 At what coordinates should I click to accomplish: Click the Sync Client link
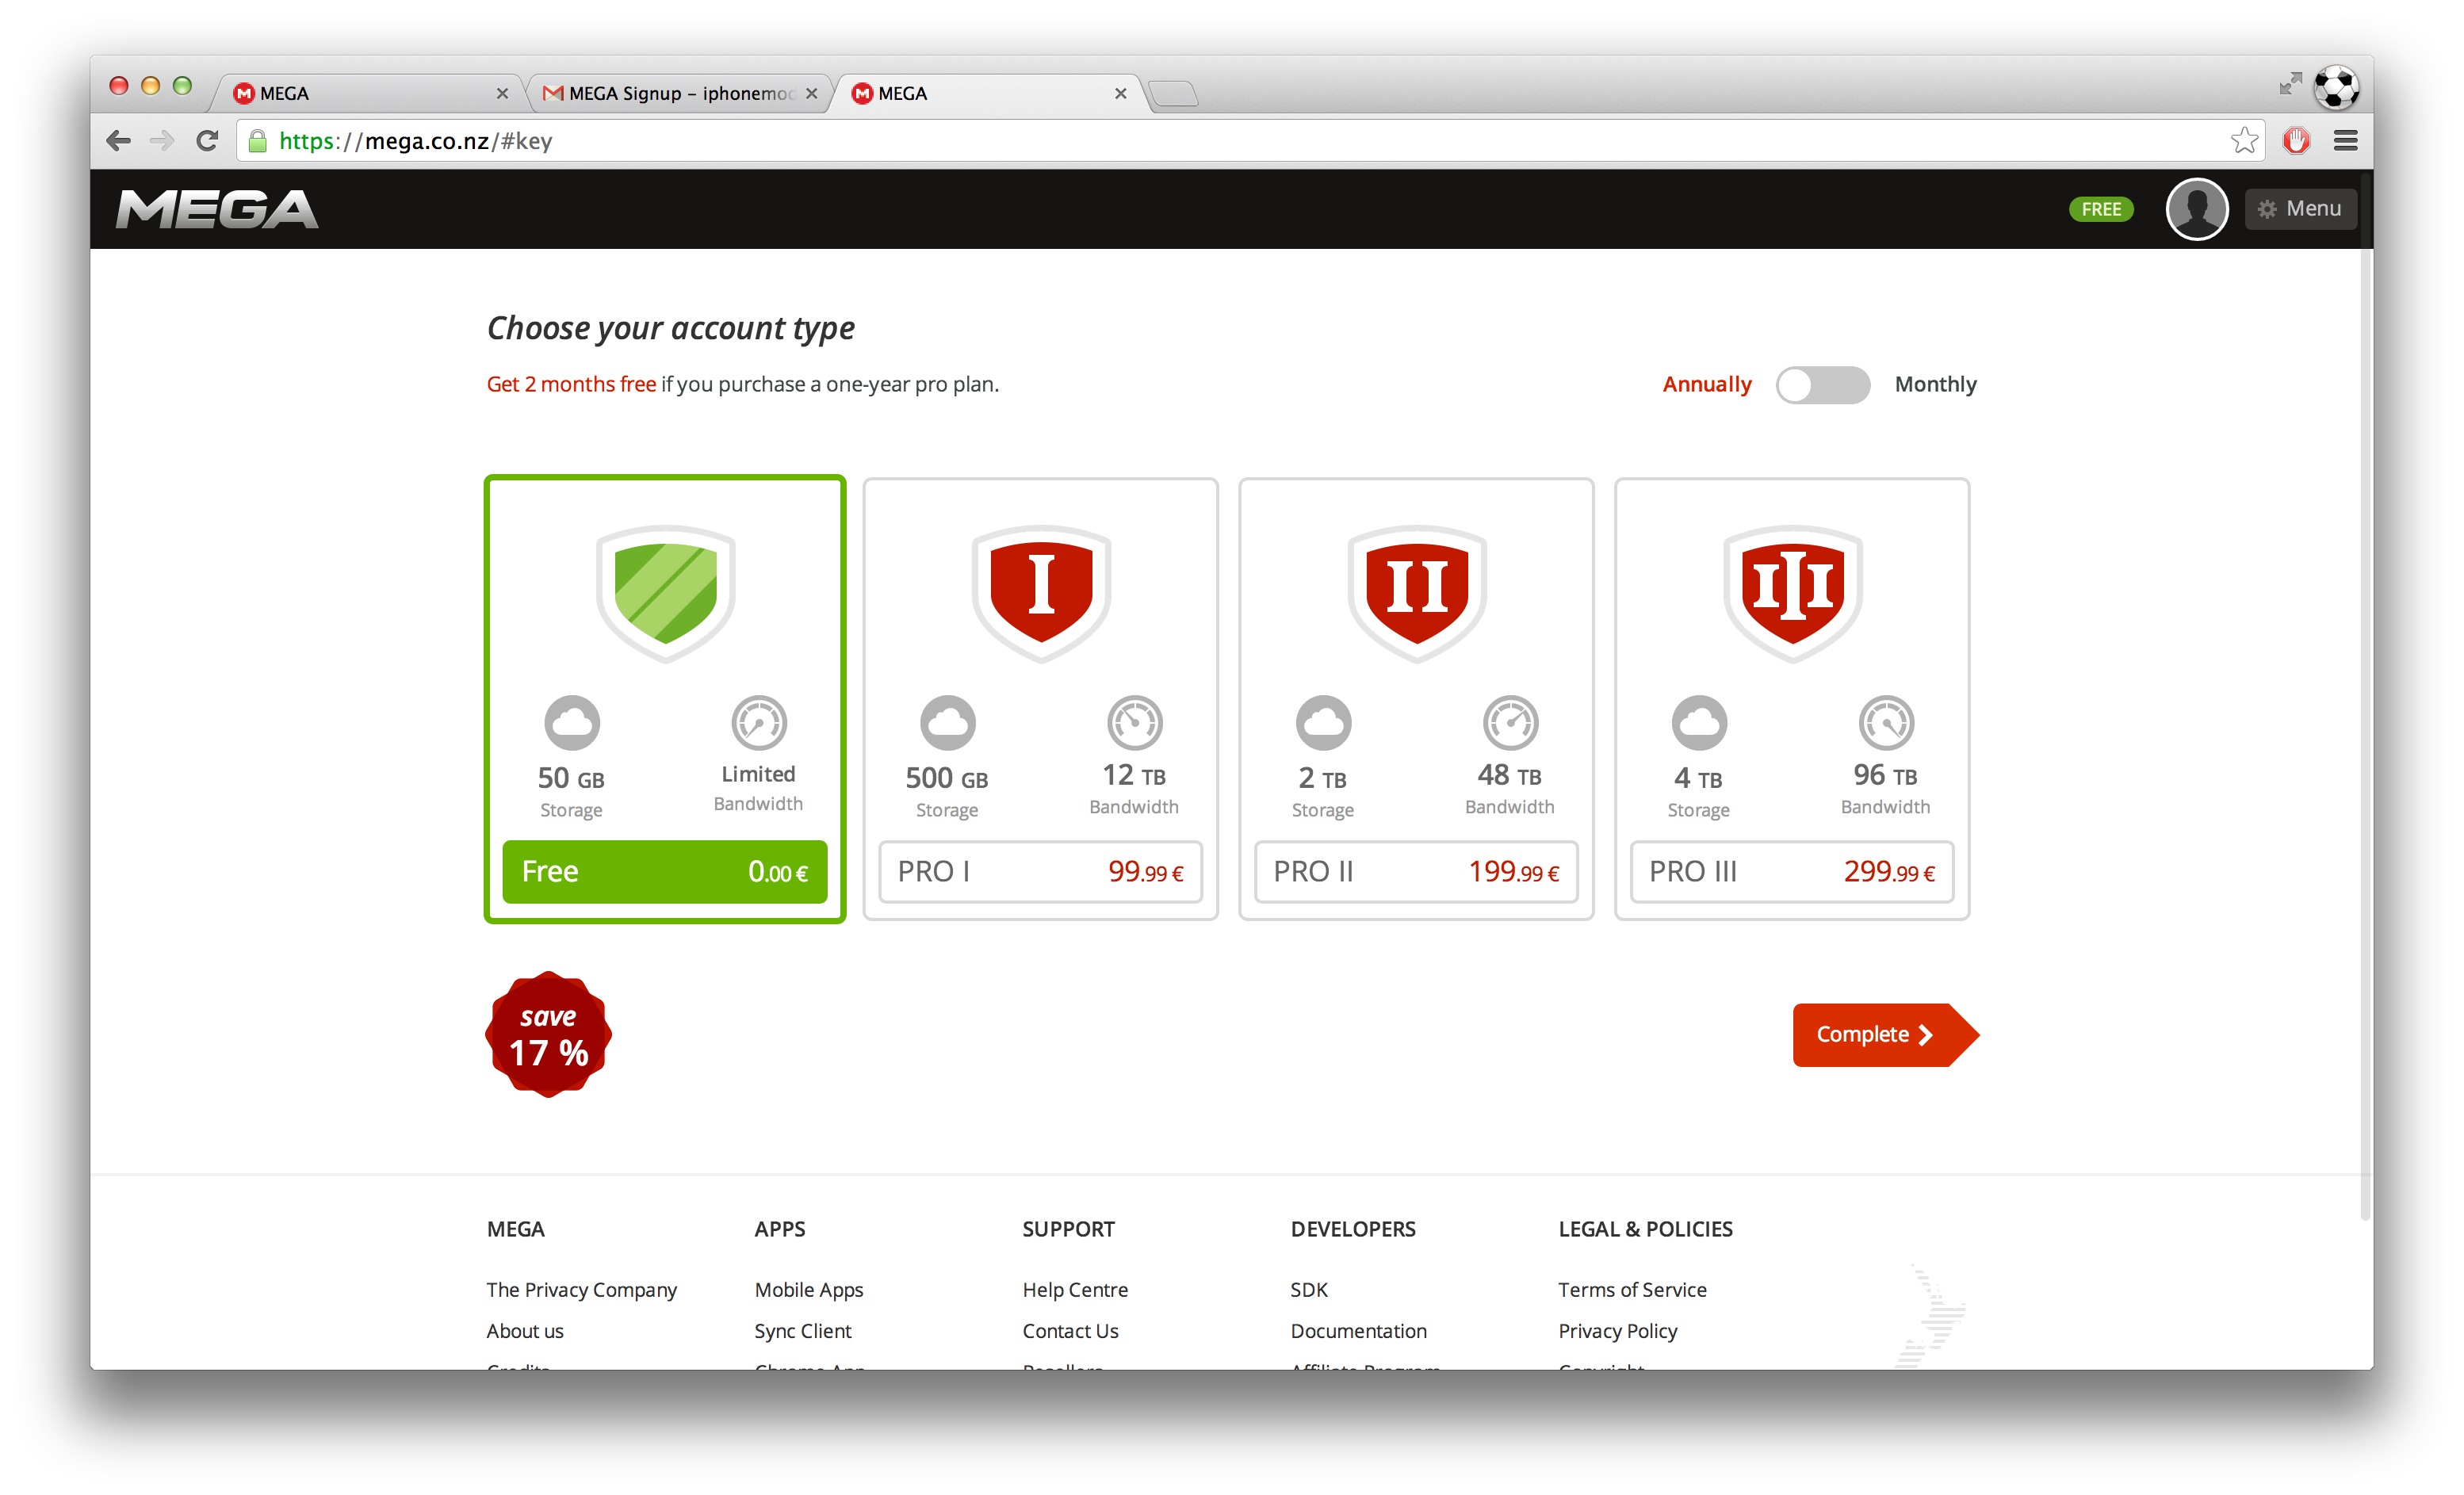coord(802,1331)
